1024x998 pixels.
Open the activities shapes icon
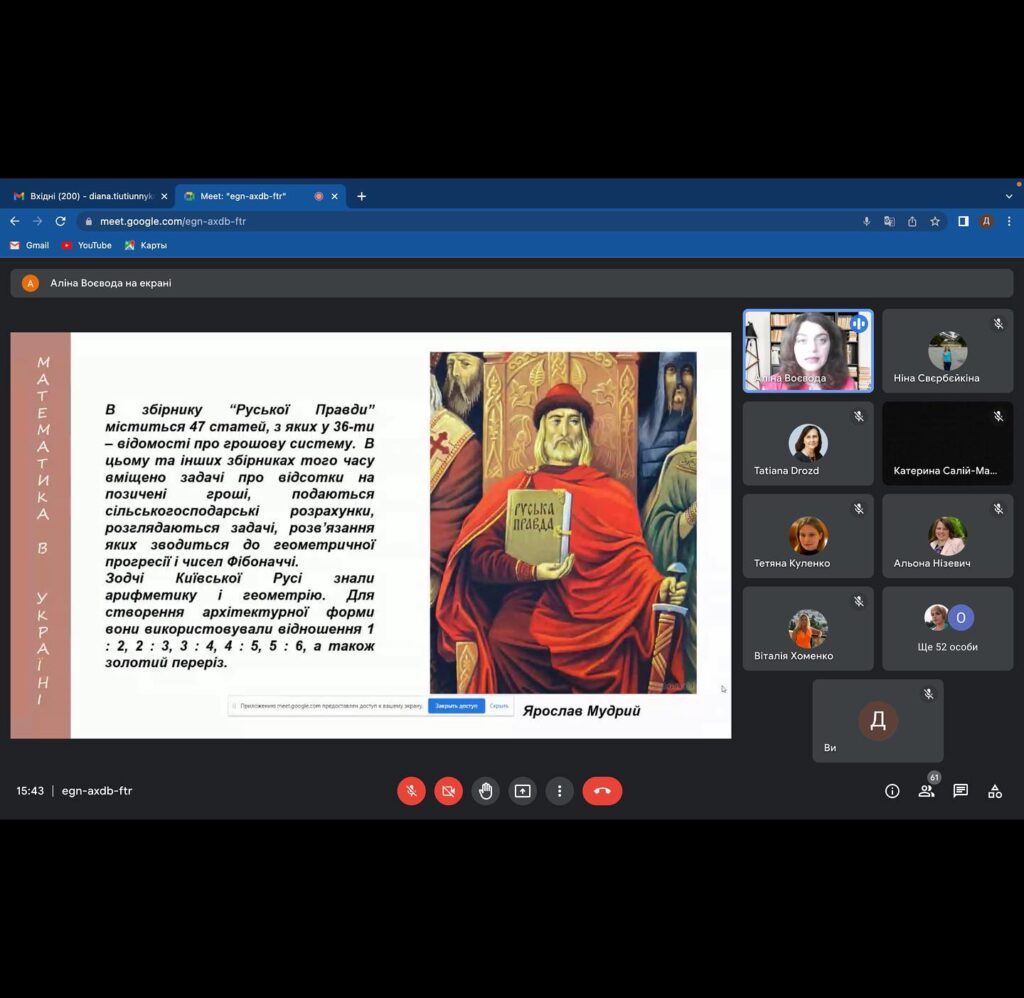[x=995, y=792]
